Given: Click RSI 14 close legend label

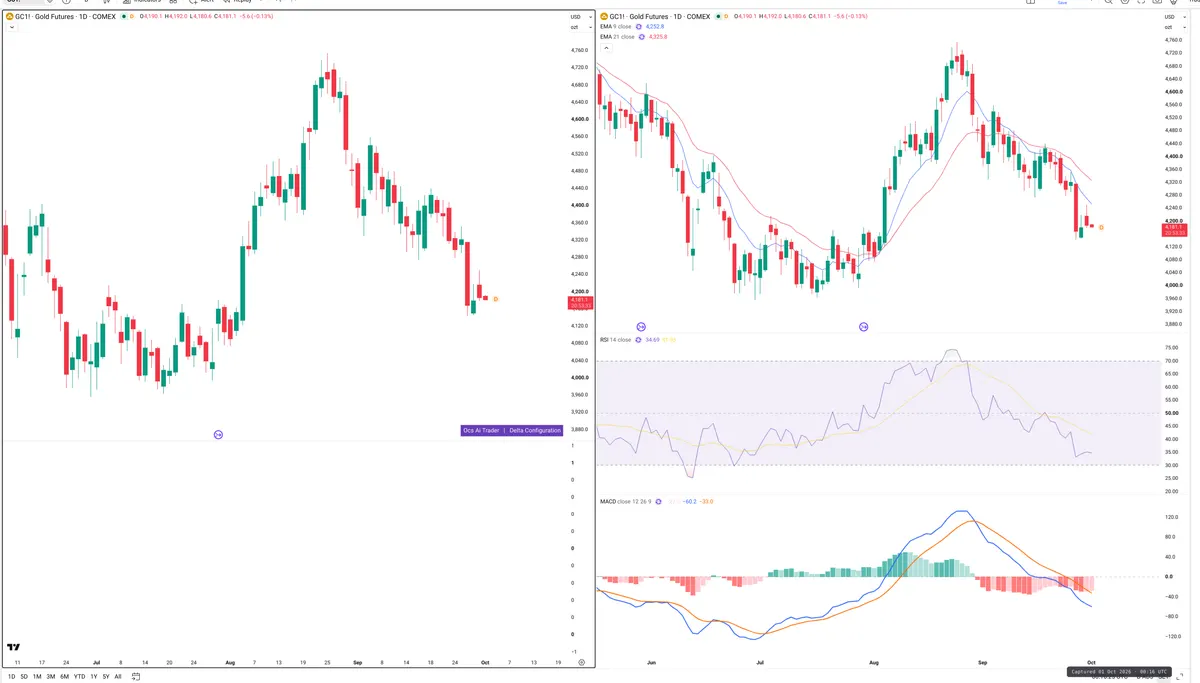Looking at the screenshot, I should pyautogui.click(x=616, y=340).
